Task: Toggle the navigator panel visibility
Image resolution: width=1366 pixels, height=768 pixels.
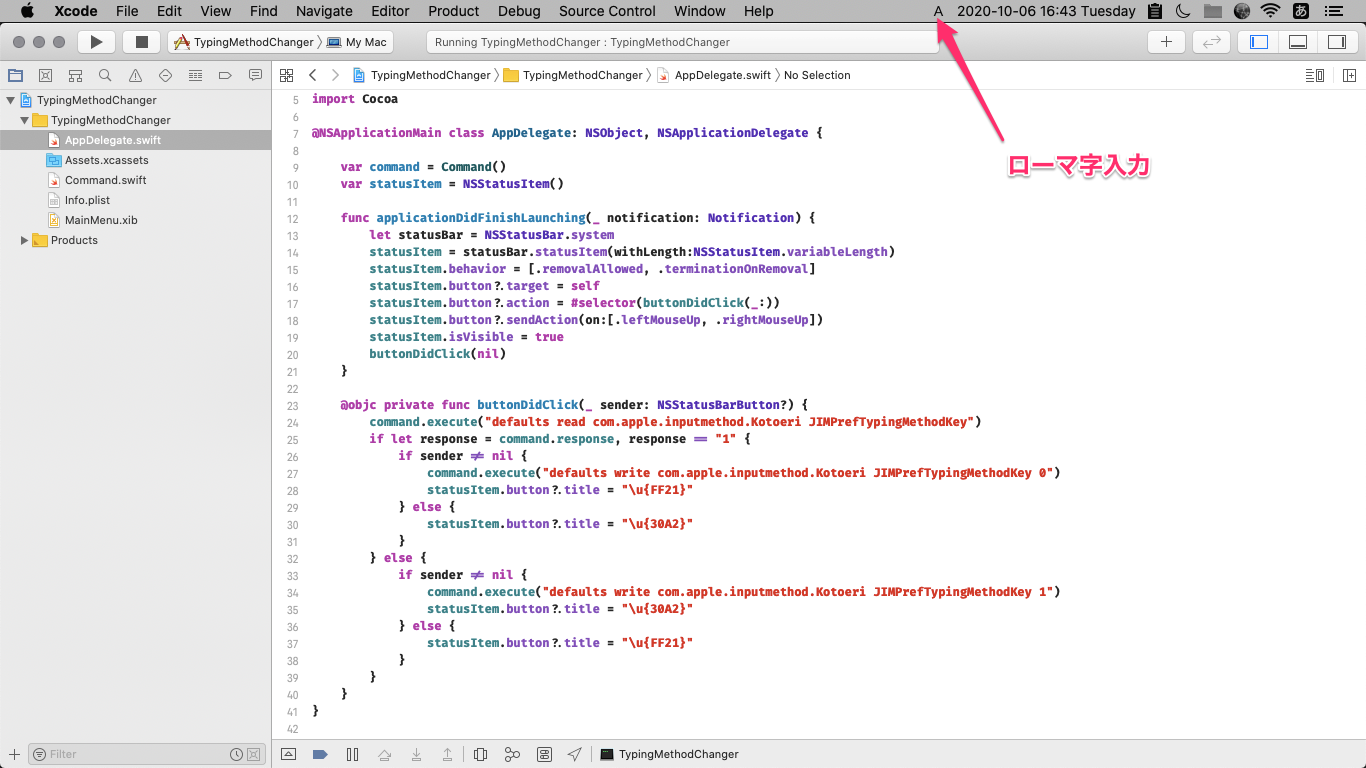Action: tap(1259, 42)
